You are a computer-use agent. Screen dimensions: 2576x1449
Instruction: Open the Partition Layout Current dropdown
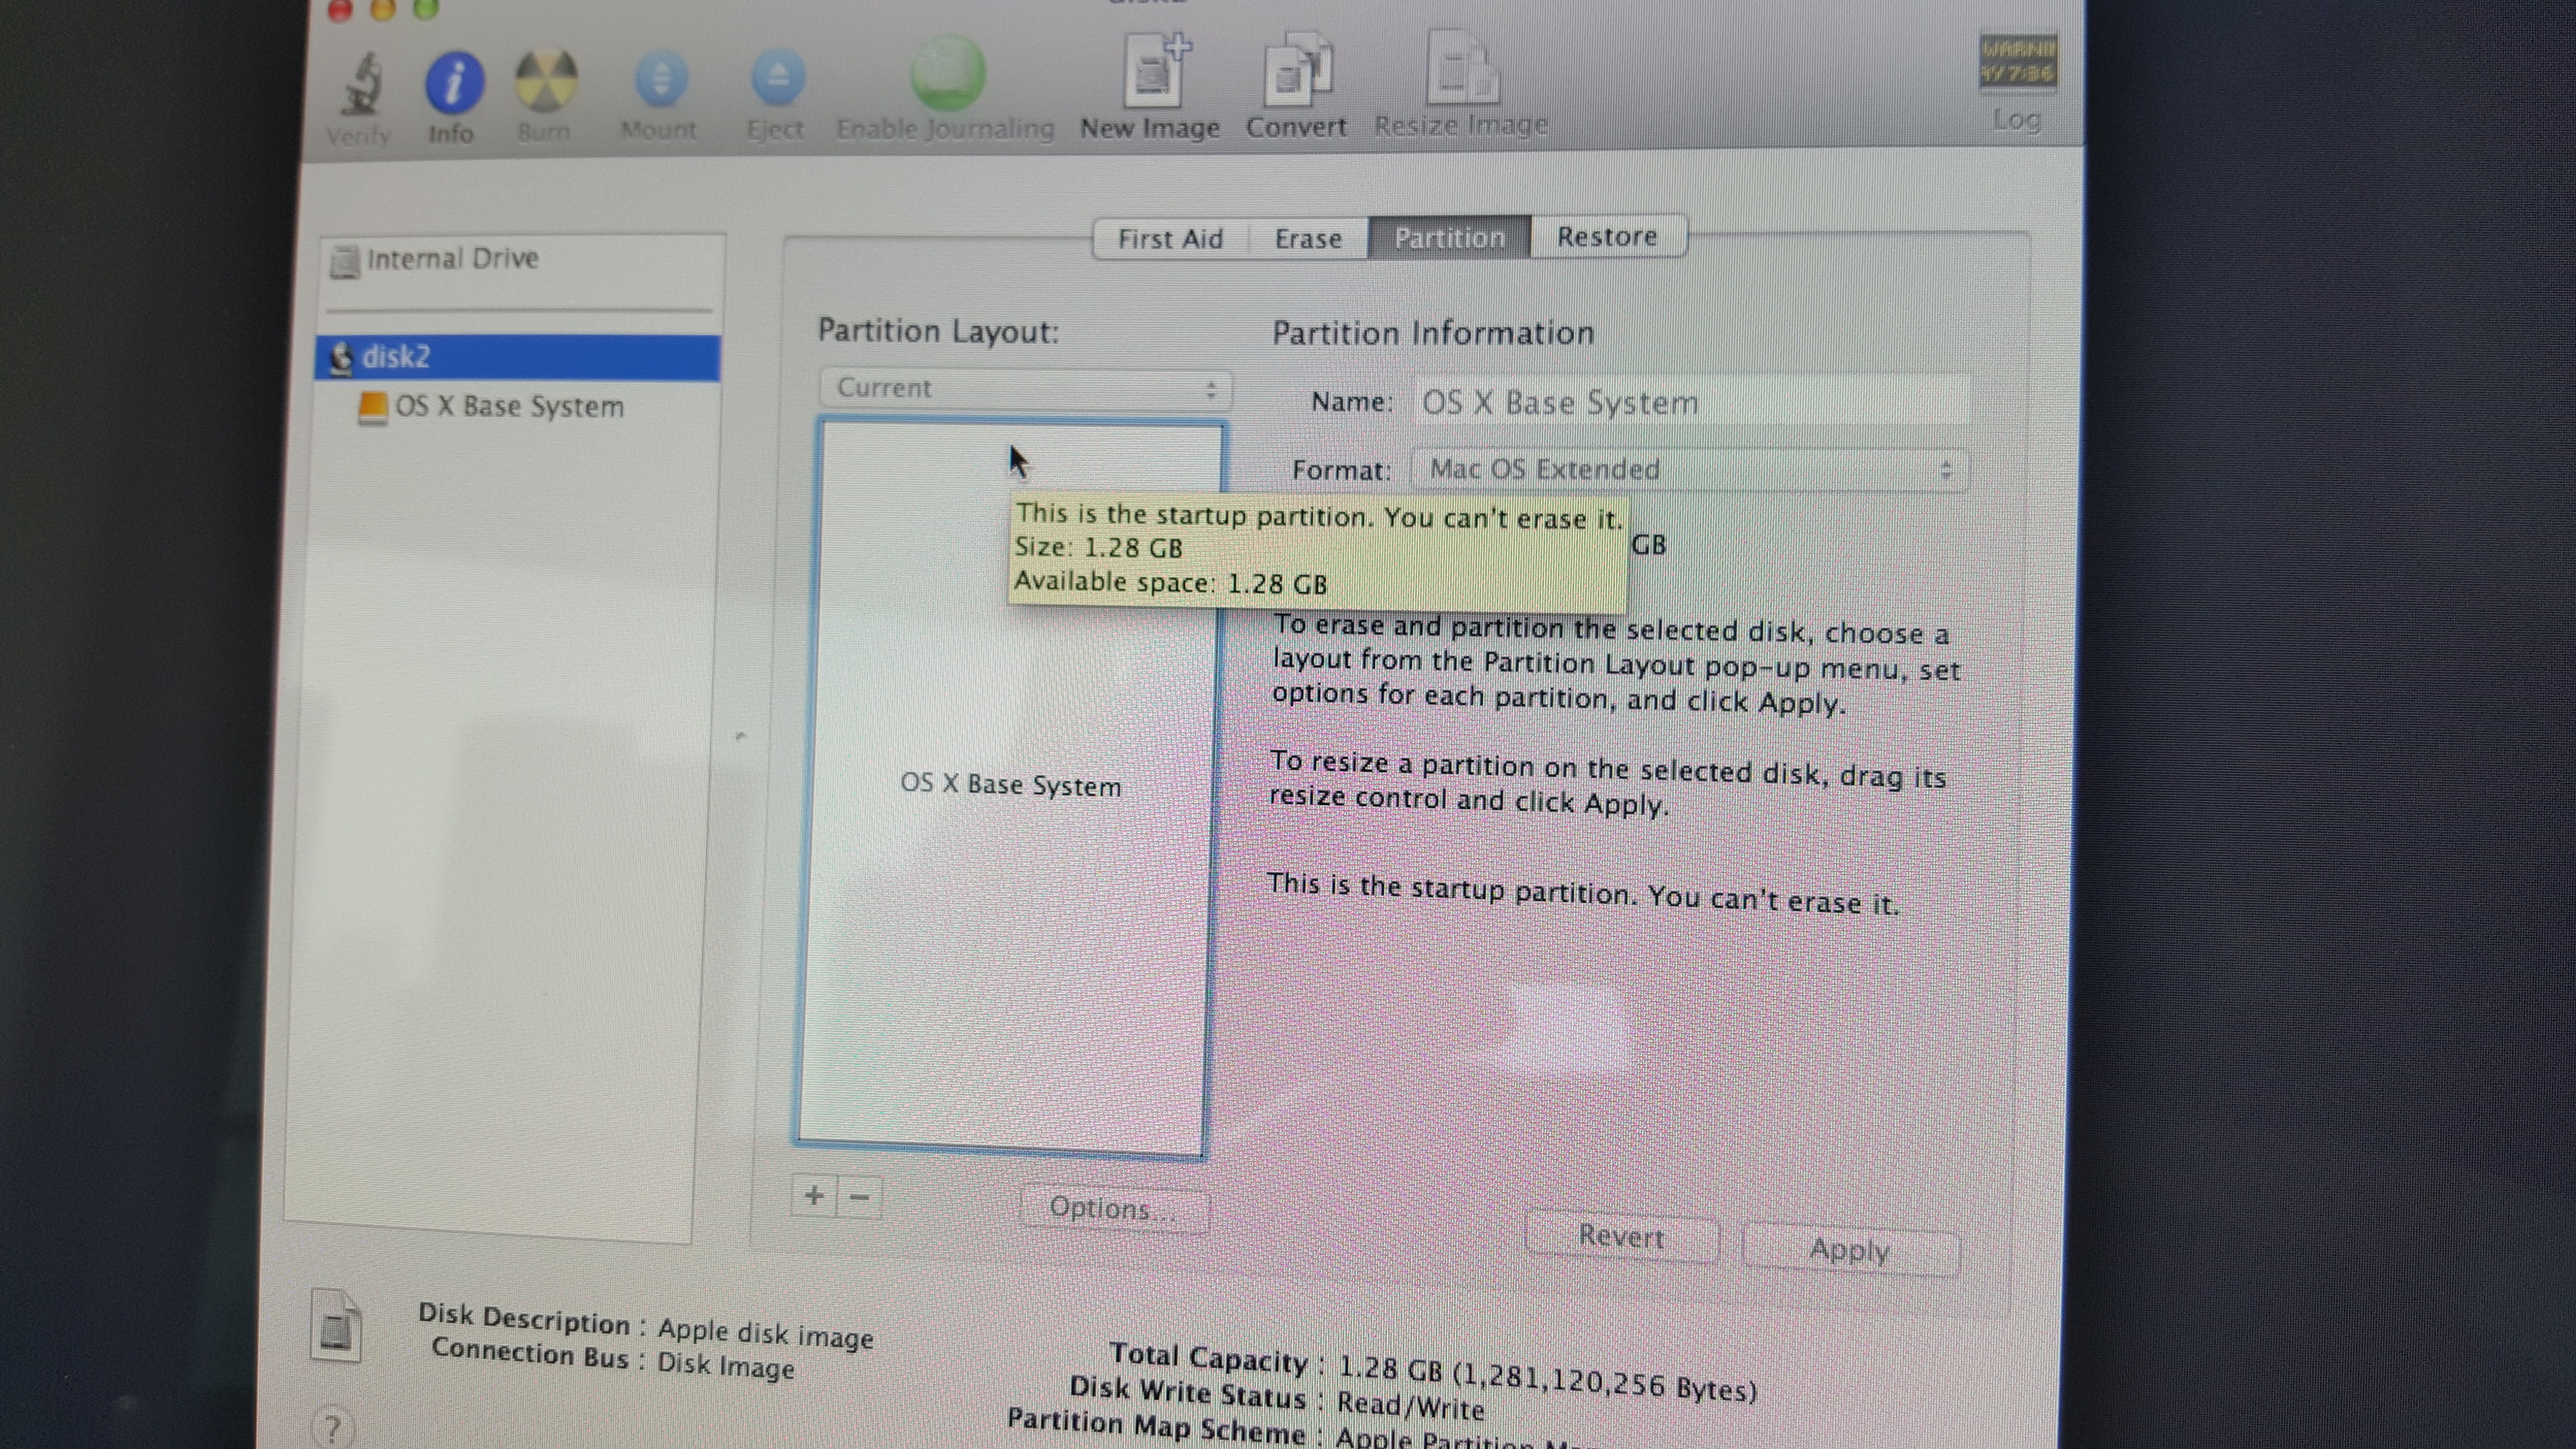(x=1025, y=388)
